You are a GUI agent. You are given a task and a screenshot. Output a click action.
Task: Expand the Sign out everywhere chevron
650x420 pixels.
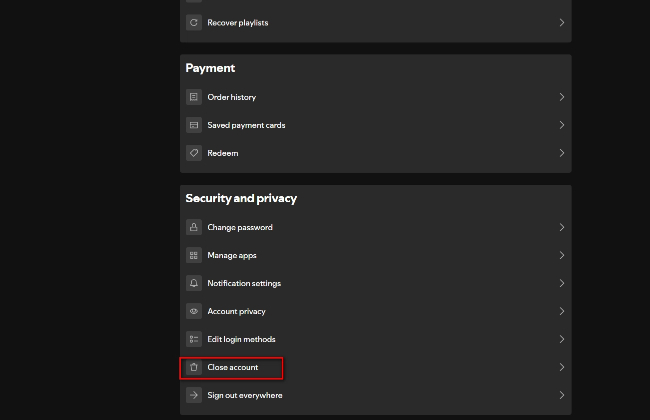click(x=562, y=395)
